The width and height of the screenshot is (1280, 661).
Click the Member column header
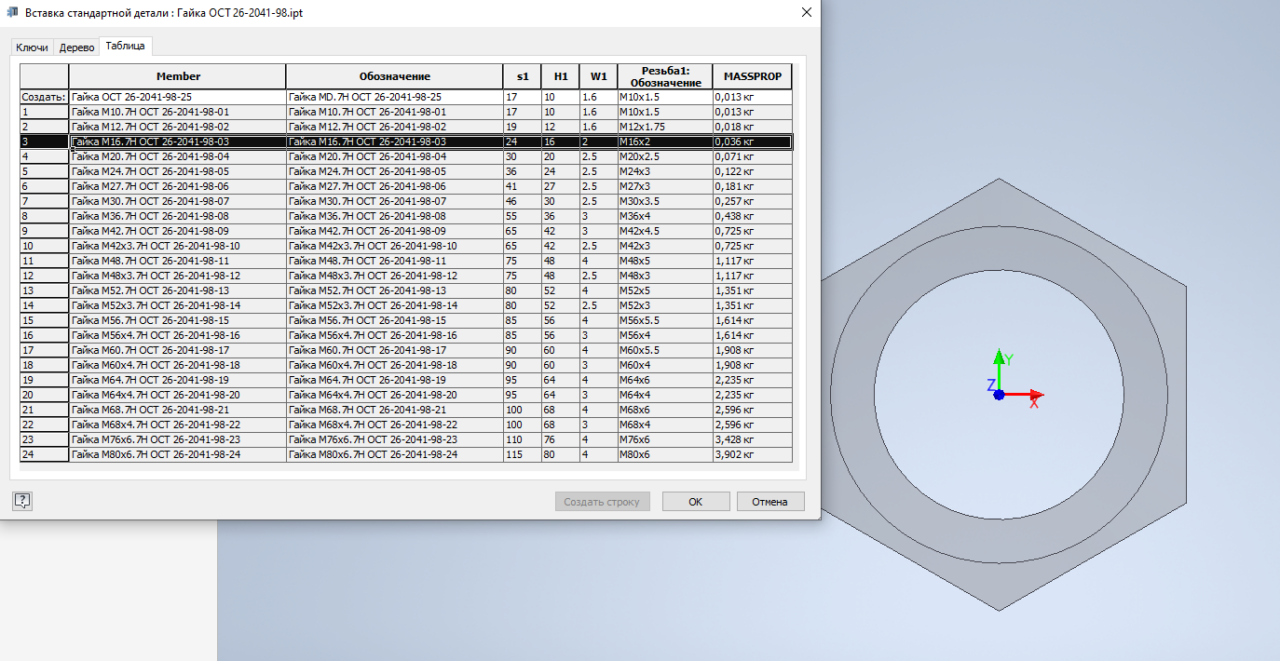tap(177, 76)
